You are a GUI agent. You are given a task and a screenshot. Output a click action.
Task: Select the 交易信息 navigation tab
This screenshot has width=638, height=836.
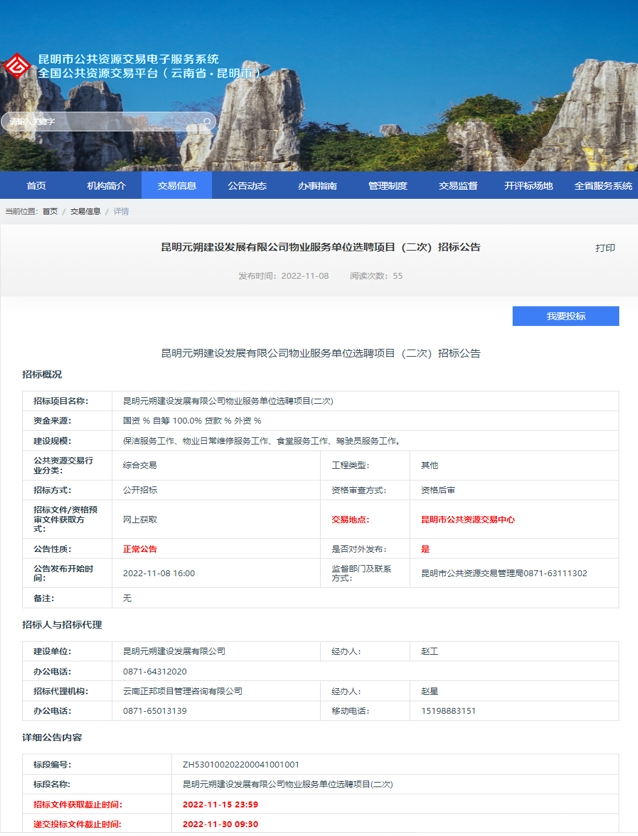pyautogui.click(x=176, y=186)
